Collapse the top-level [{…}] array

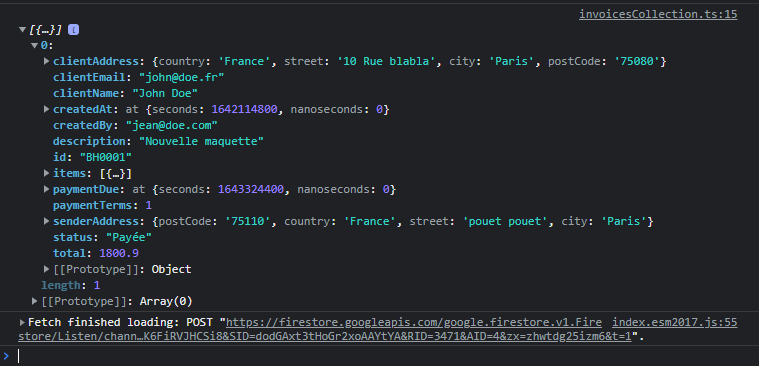[22, 30]
